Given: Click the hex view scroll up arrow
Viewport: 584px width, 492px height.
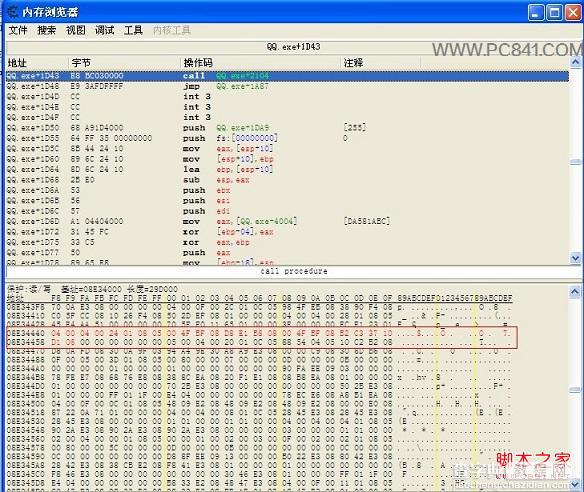Looking at the screenshot, I should [x=575, y=292].
